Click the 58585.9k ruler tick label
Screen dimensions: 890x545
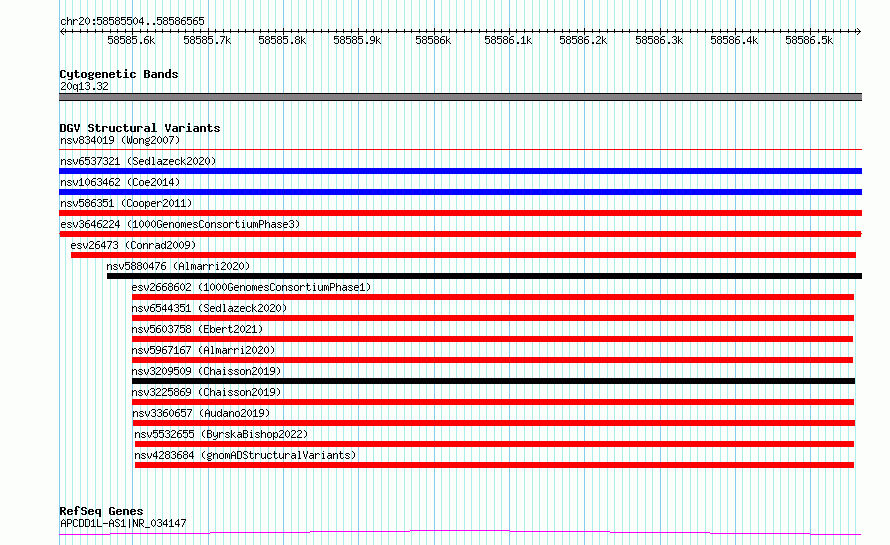pos(357,40)
